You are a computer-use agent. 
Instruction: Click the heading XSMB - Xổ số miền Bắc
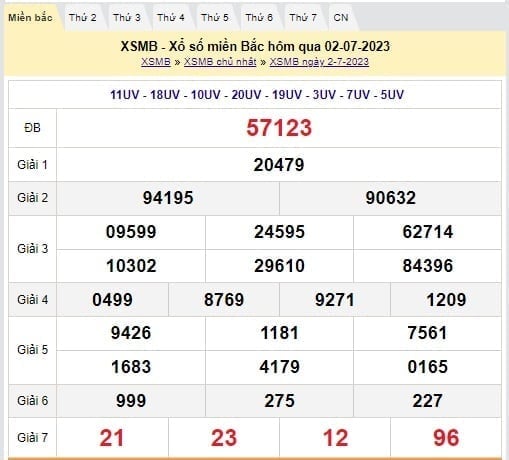(x=255, y=46)
